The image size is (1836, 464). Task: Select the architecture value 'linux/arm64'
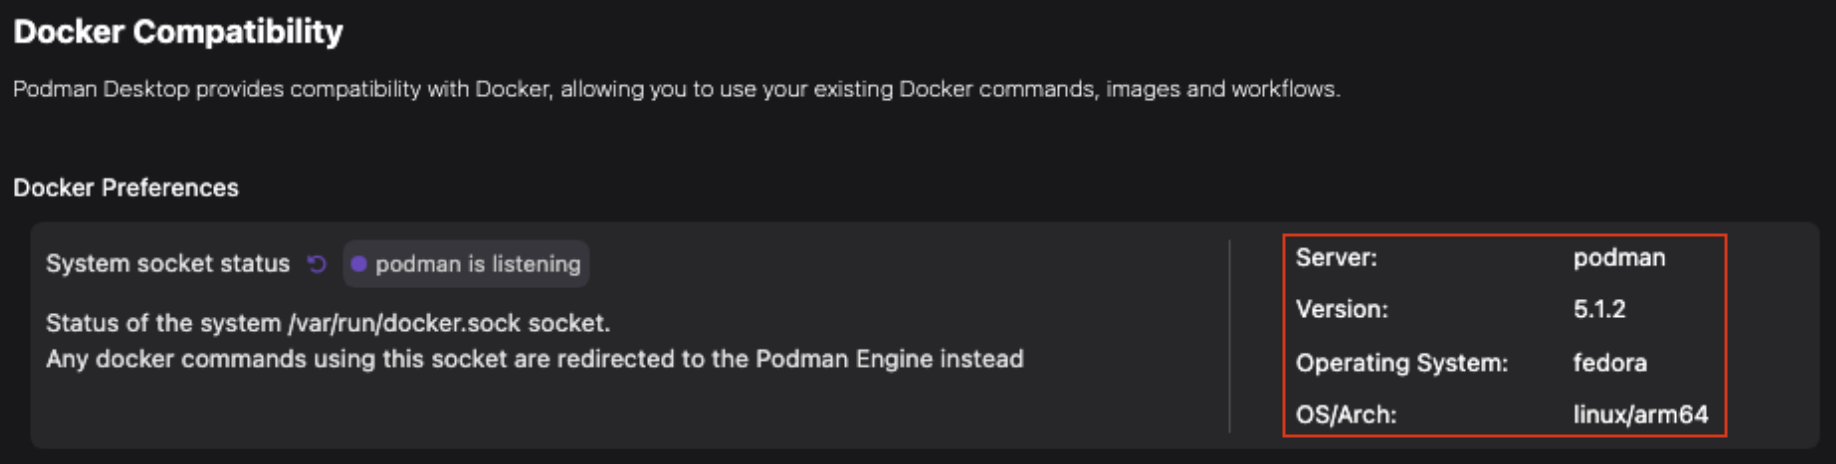point(1640,415)
